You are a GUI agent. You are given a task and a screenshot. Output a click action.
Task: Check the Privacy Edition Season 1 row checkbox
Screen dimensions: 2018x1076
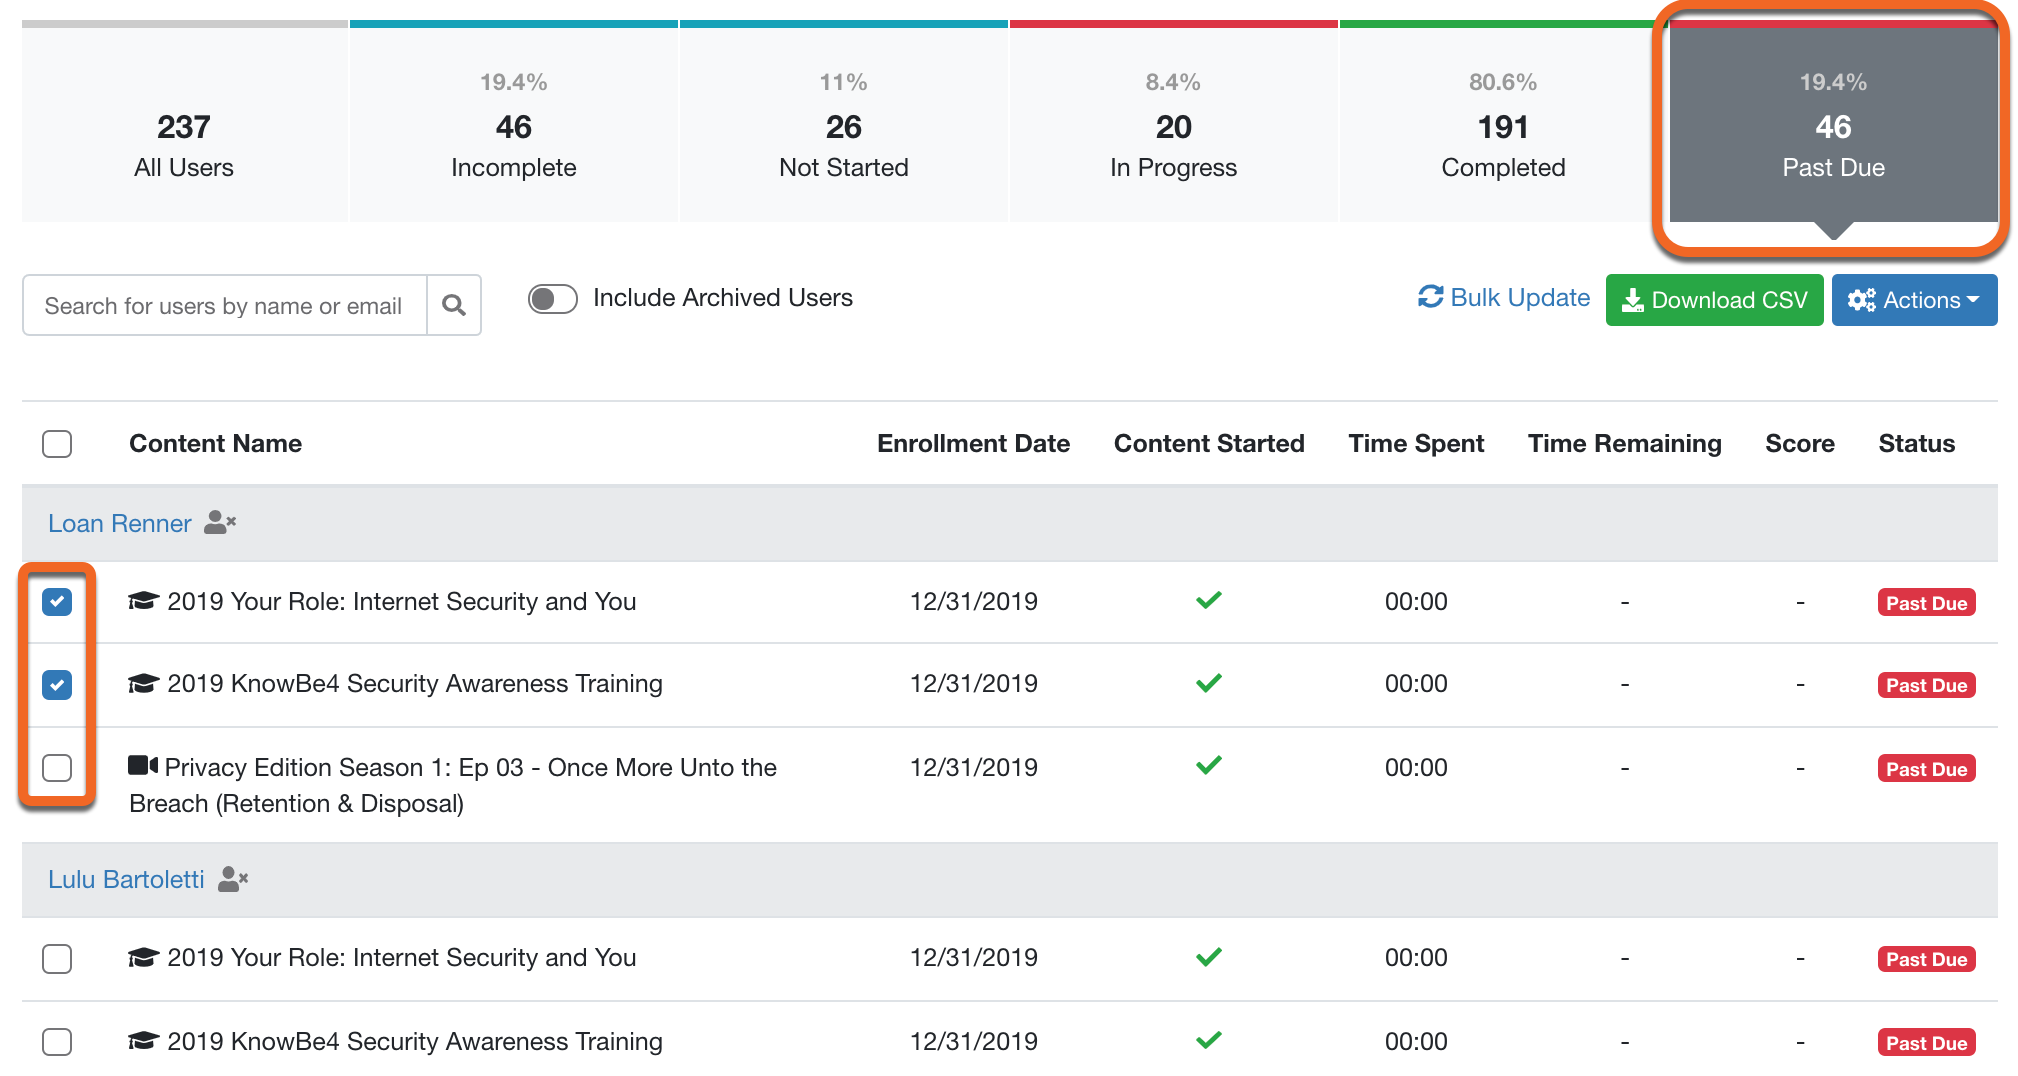(57, 768)
